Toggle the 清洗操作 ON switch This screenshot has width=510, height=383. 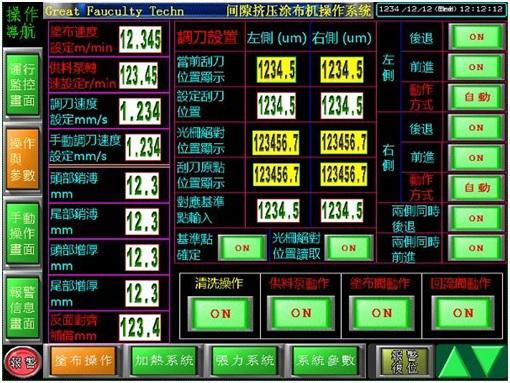coord(220,314)
